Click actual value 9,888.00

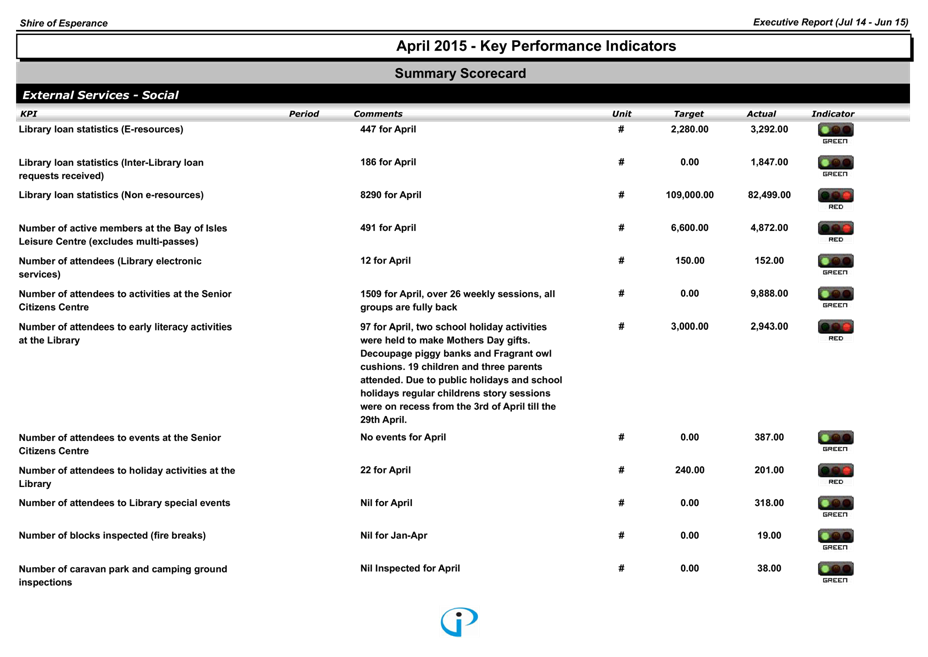coord(769,293)
